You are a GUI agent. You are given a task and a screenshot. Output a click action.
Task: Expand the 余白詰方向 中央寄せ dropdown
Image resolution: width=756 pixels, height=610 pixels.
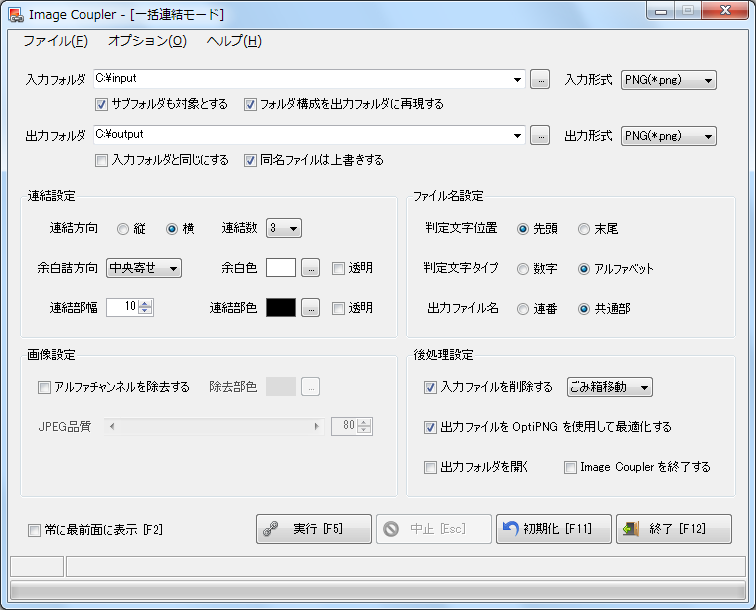tap(144, 268)
